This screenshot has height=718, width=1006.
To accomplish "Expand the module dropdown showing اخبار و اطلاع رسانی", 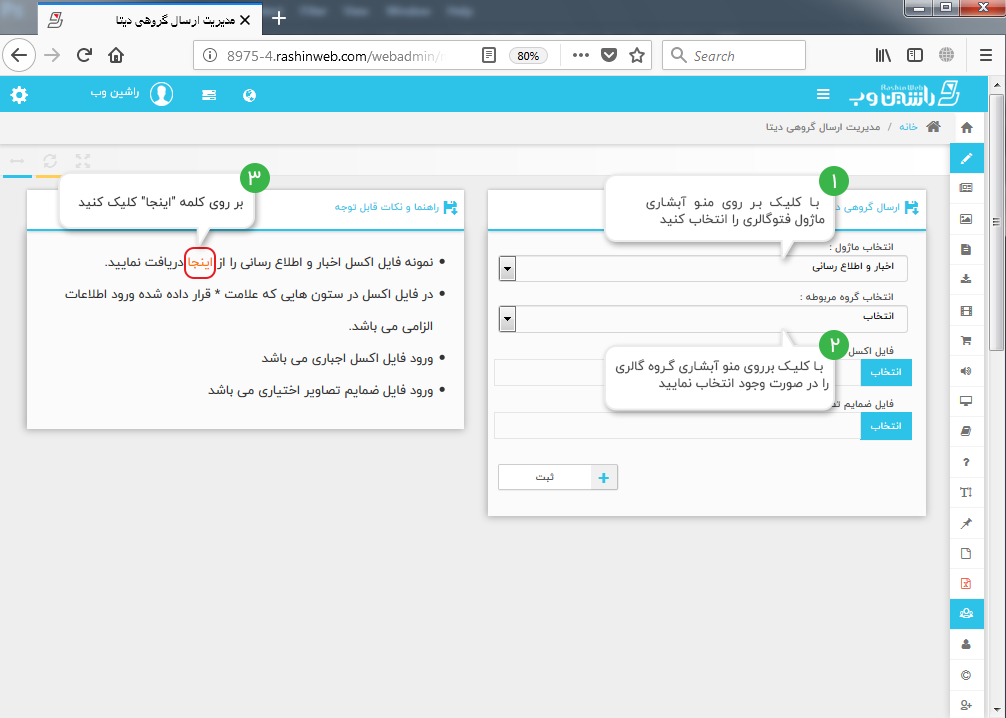I will coord(703,268).
